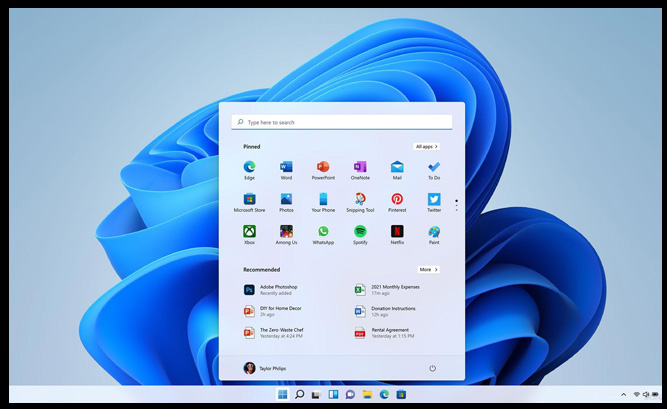Open the Photos app
Screen dimensions: 667x409
pos(286,203)
